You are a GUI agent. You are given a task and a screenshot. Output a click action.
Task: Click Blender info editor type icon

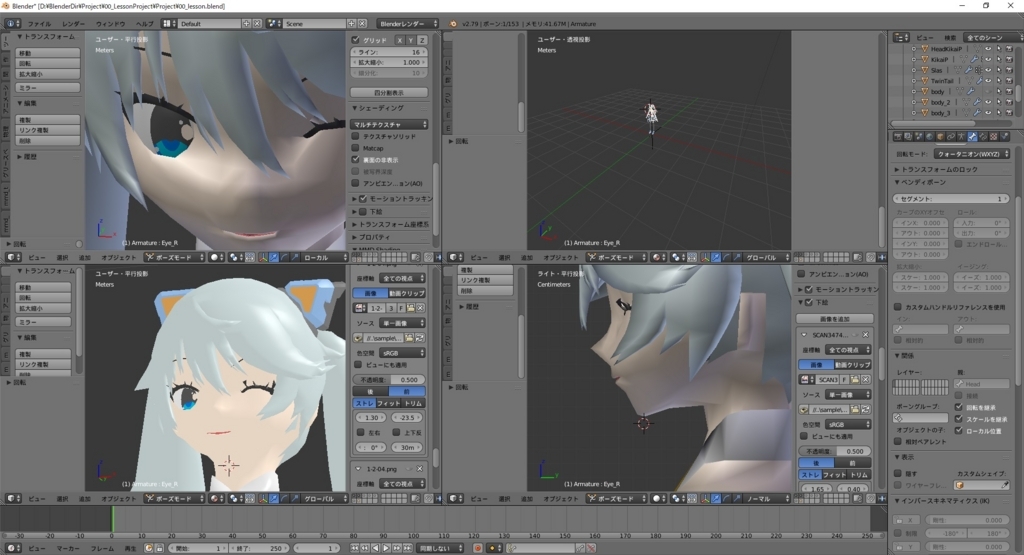click(x=12, y=24)
